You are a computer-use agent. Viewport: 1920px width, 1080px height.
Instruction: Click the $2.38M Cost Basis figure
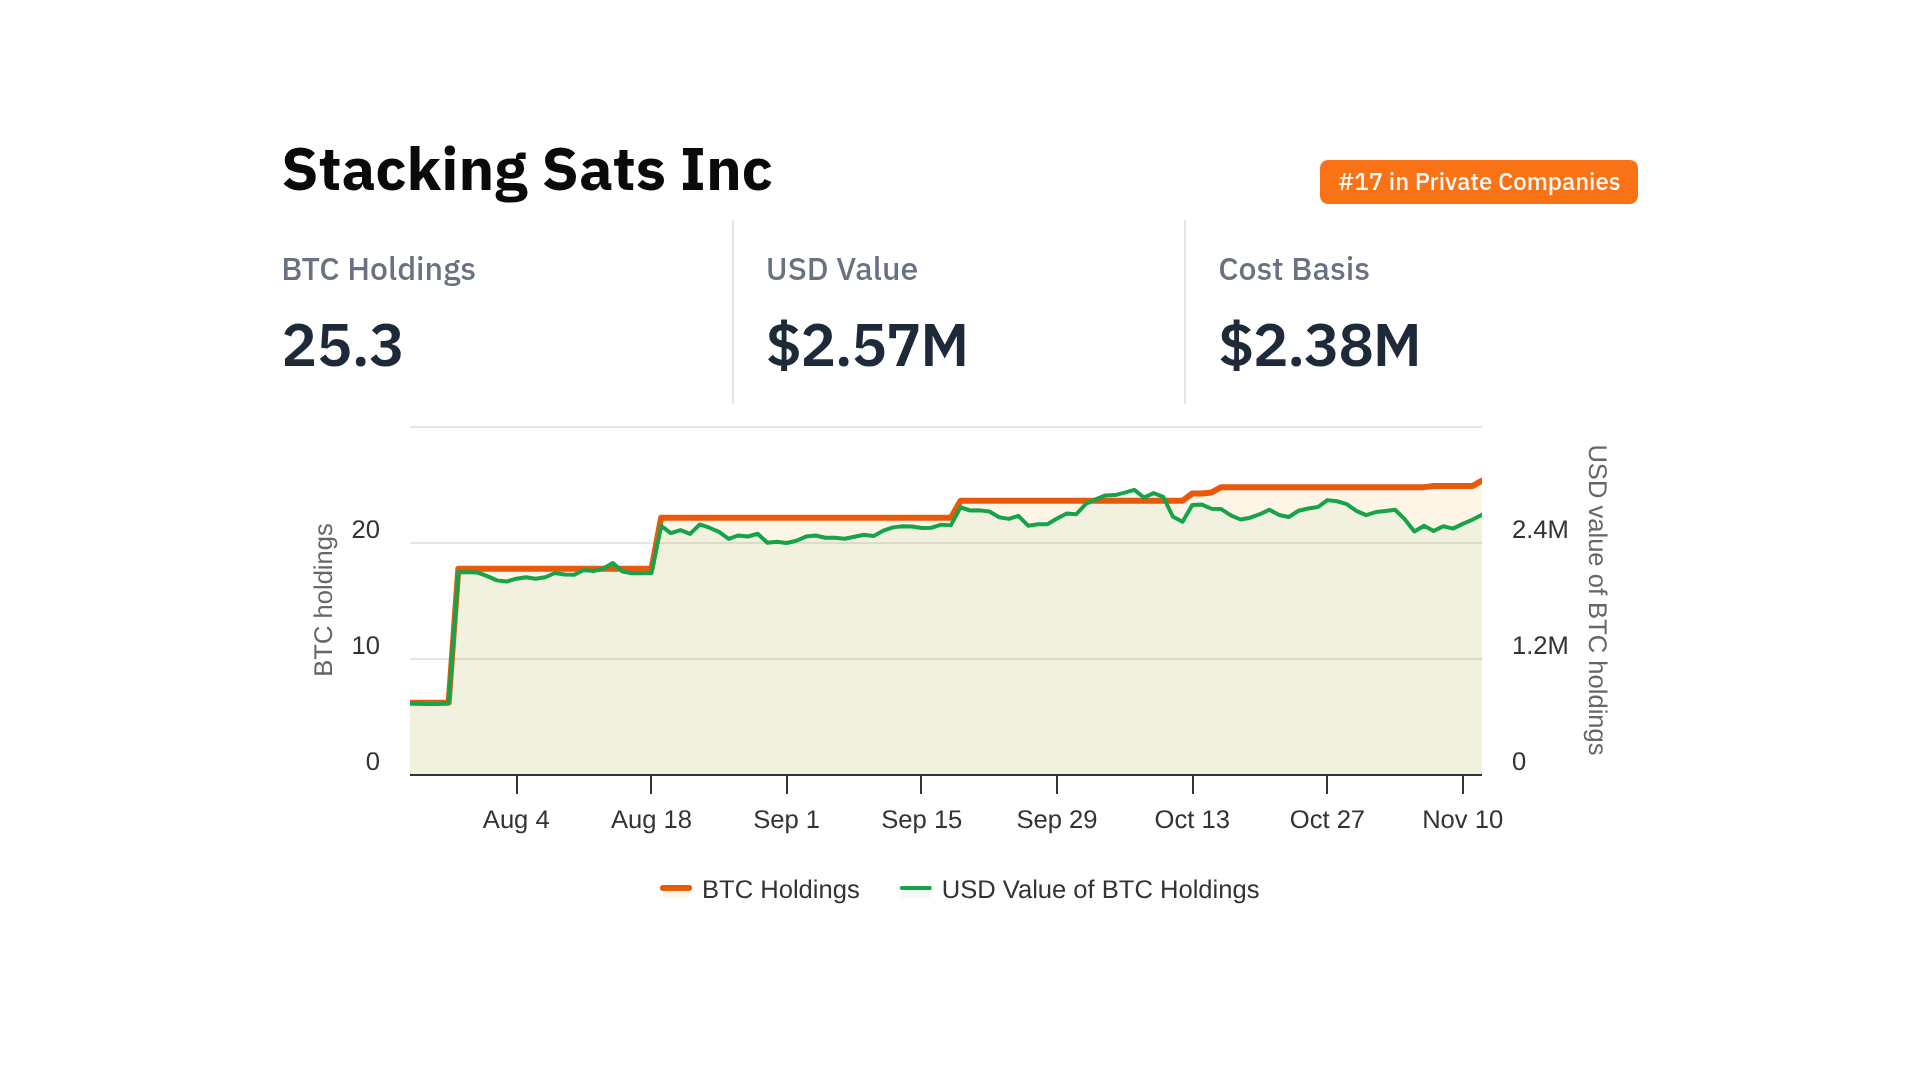pos(1318,345)
